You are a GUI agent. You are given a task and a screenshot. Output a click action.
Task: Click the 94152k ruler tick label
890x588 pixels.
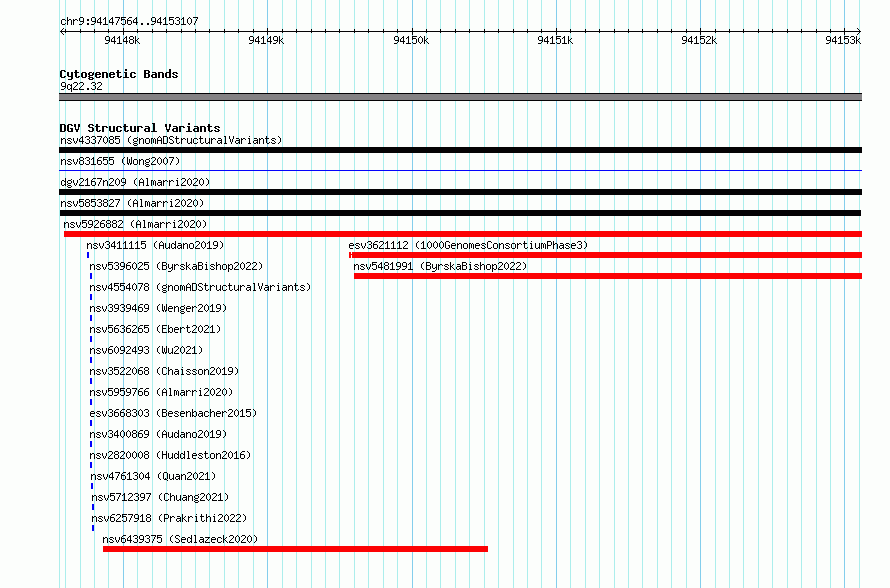coord(699,40)
